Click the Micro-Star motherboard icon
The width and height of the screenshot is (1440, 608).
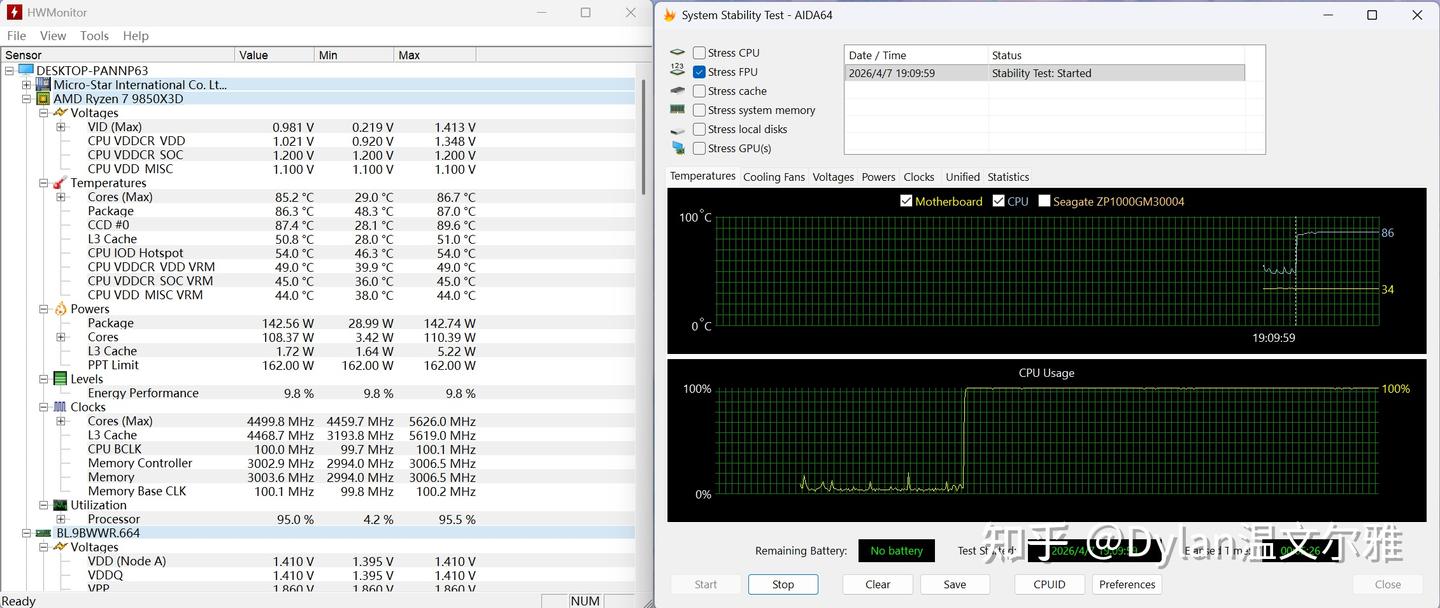coord(43,85)
